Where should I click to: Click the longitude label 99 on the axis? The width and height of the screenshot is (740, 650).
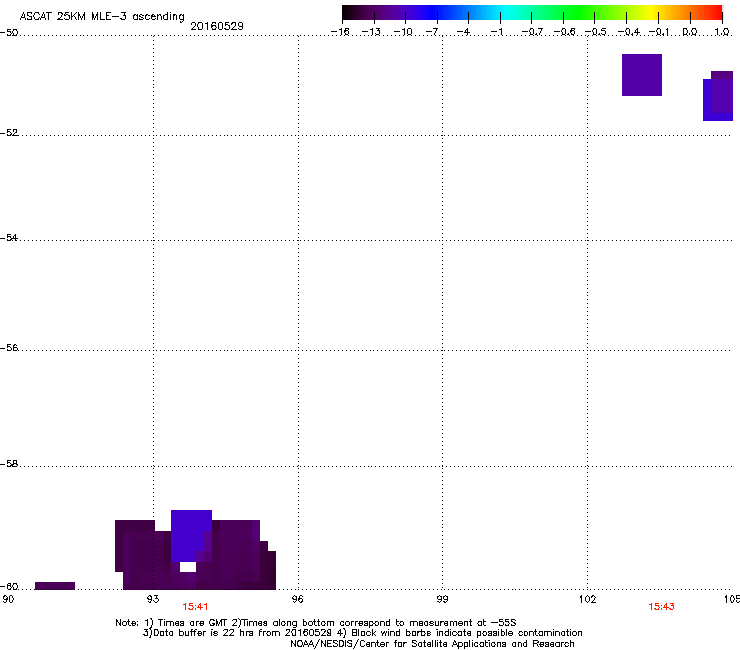click(x=442, y=599)
